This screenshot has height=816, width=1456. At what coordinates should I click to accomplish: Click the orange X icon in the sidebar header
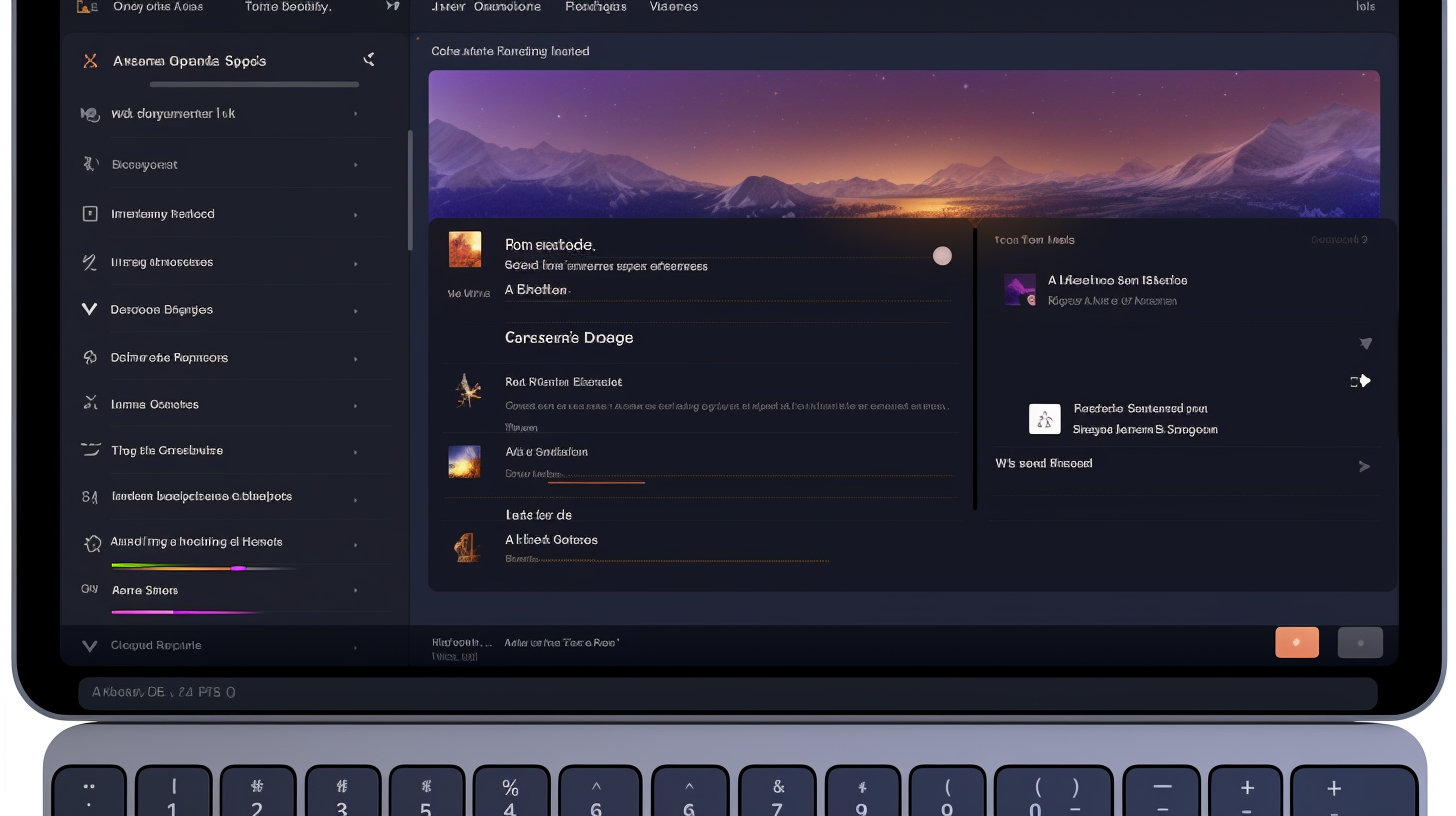[x=90, y=61]
